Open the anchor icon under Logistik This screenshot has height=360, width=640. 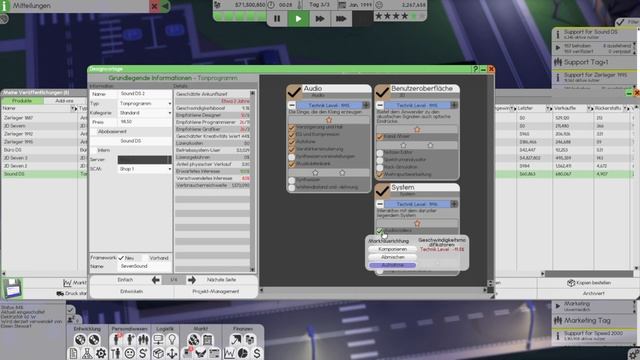click(172, 353)
